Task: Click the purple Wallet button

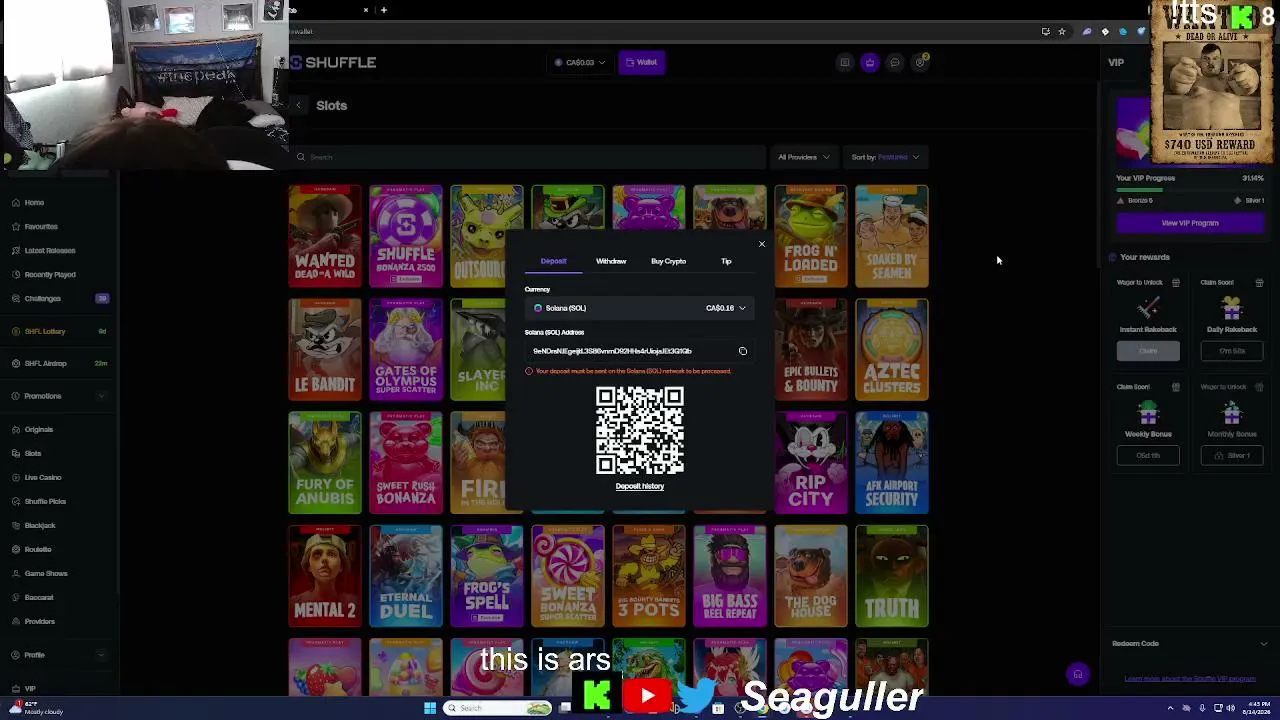Action: tap(642, 63)
